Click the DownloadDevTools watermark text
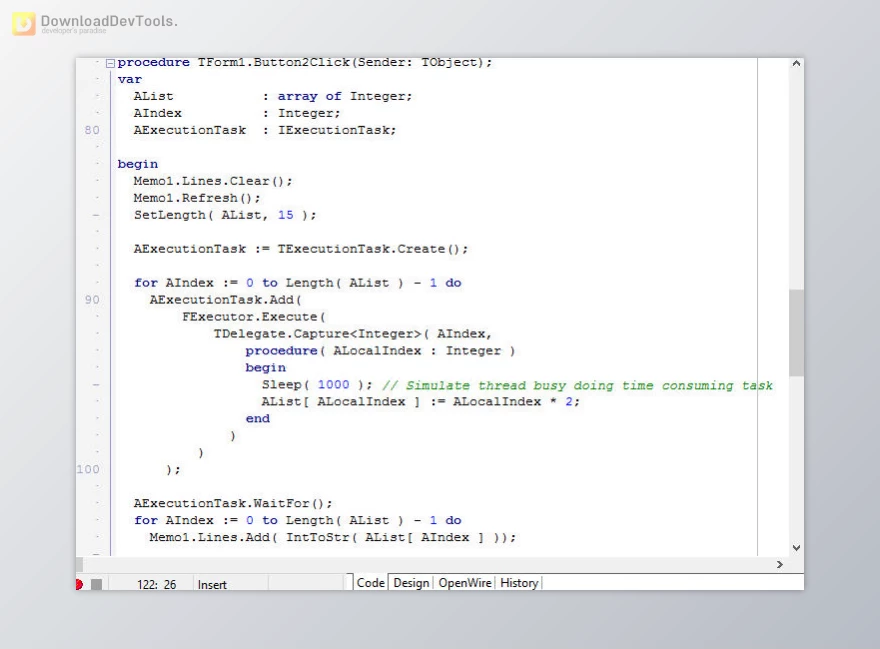The image size is (880, 649). (x=109, y=21)
